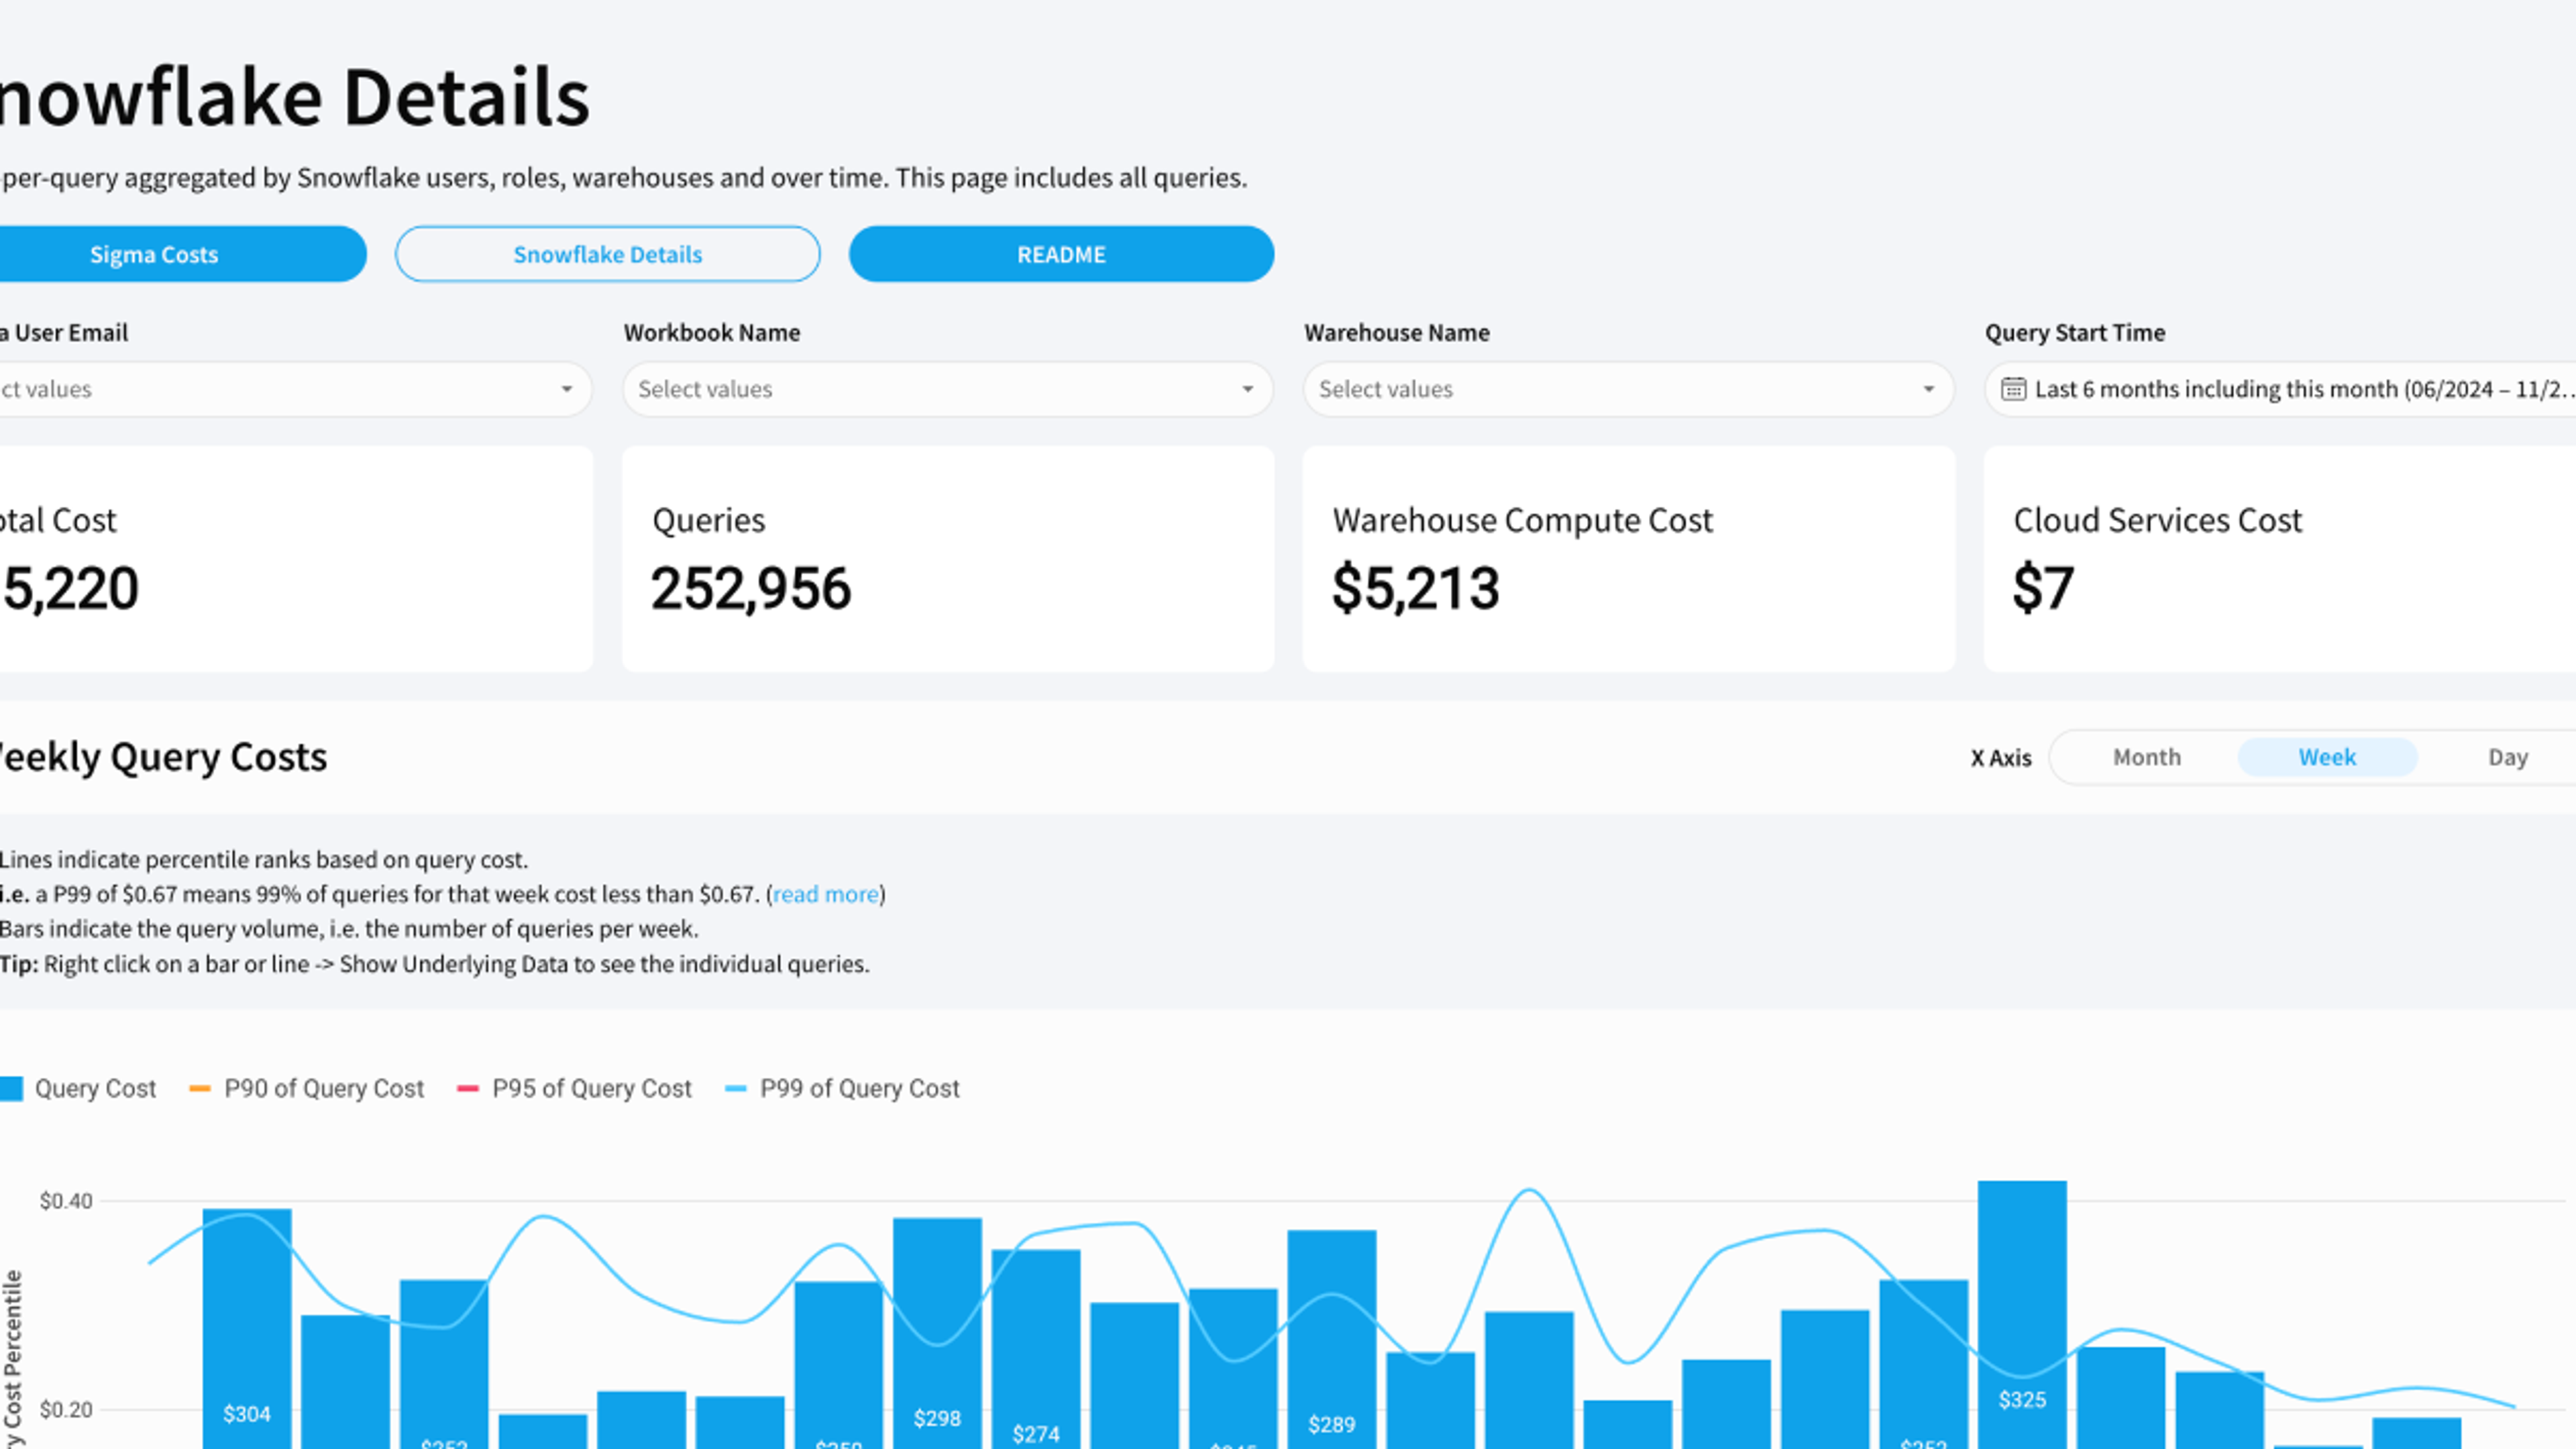Click the $298 bar in the chart
The height and width of the screenshot is (1449, 2576).
(x=937, y=1333)
